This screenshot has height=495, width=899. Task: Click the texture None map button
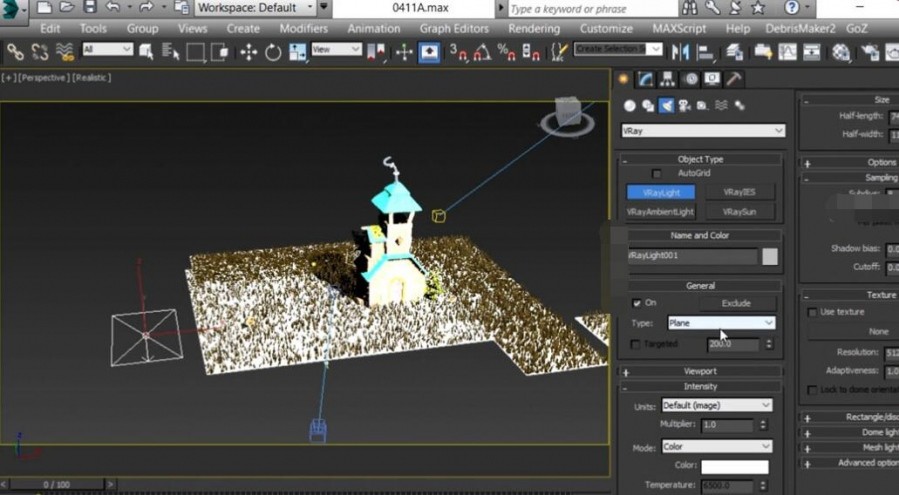pos(853,332)
